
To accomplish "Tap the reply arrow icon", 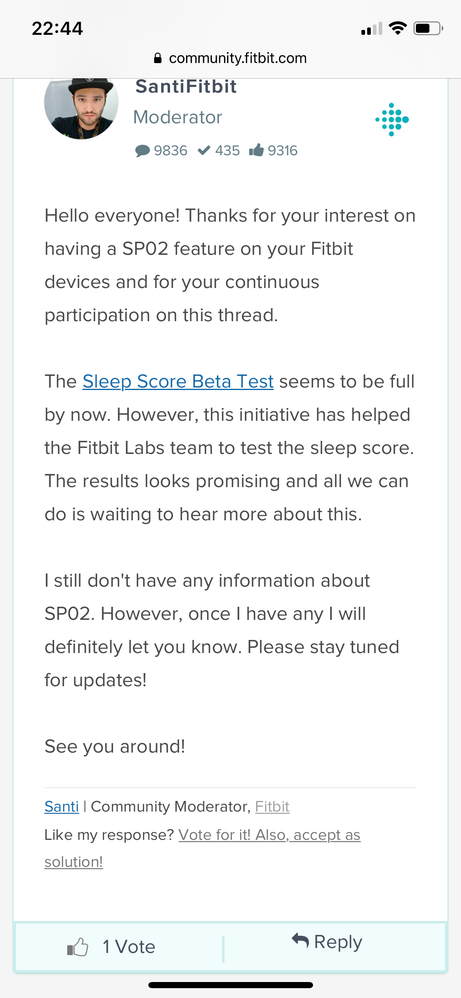I will [300, 940].
